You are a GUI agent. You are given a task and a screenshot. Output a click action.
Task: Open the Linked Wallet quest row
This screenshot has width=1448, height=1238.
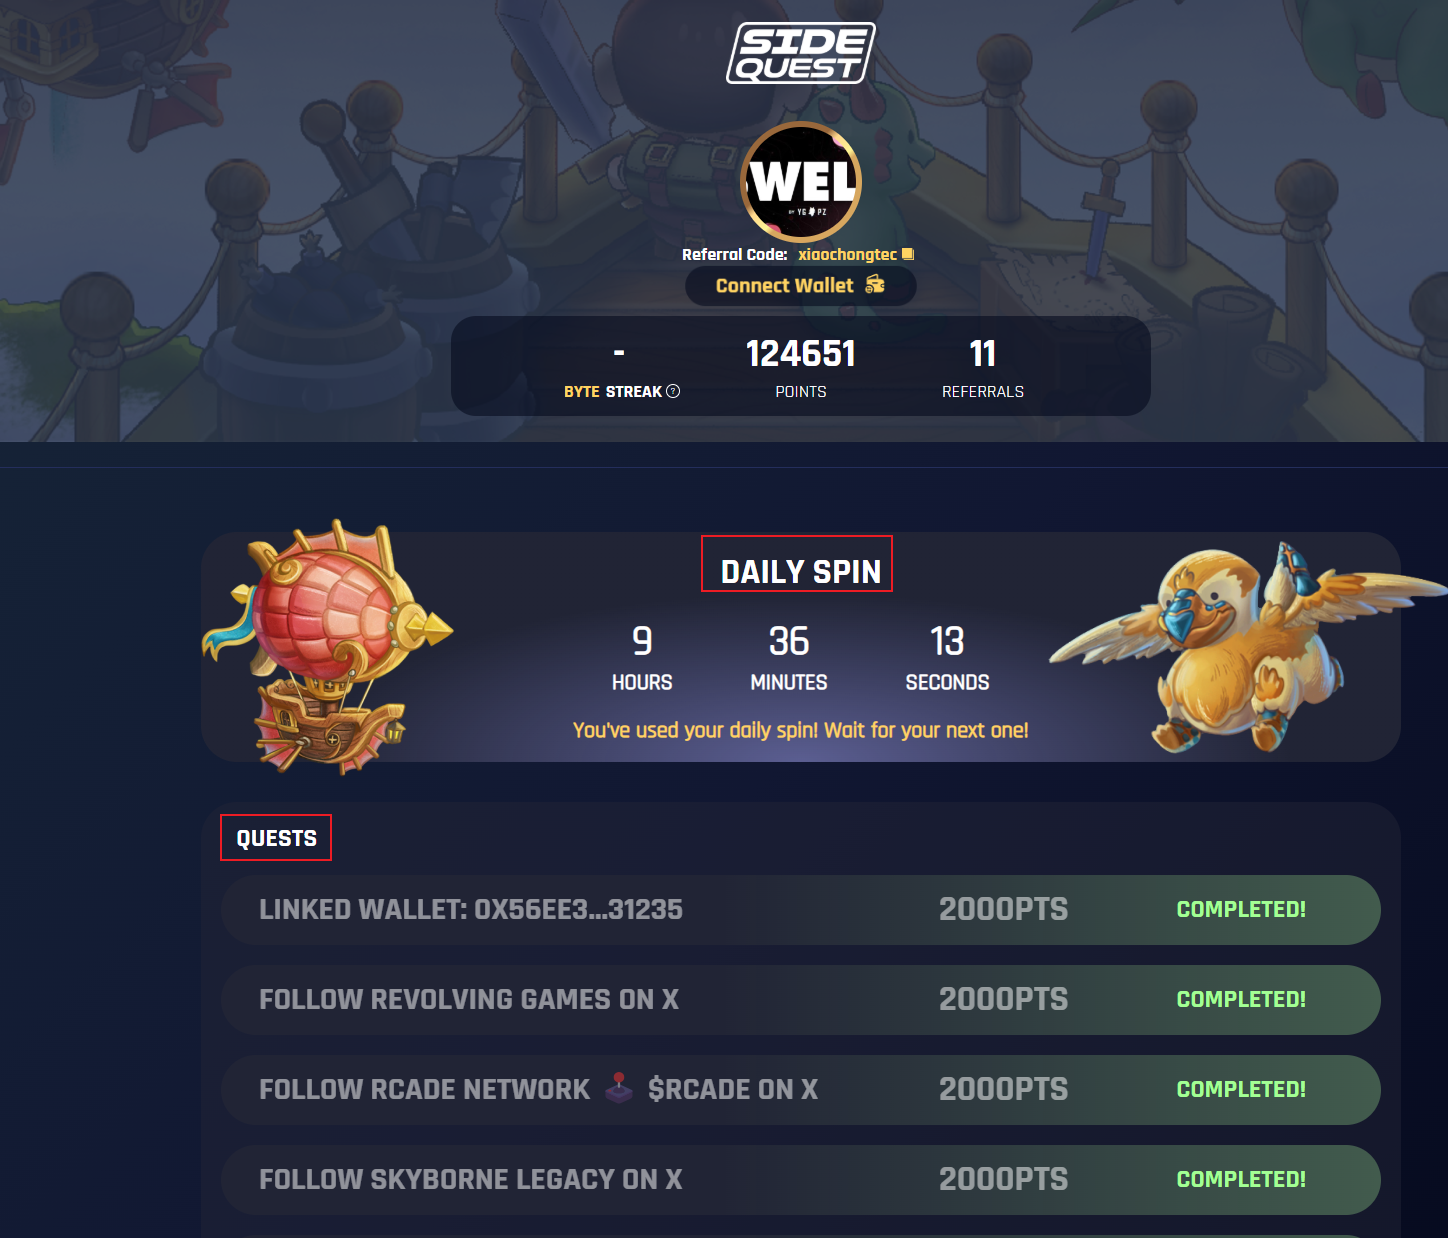(801, 910)
